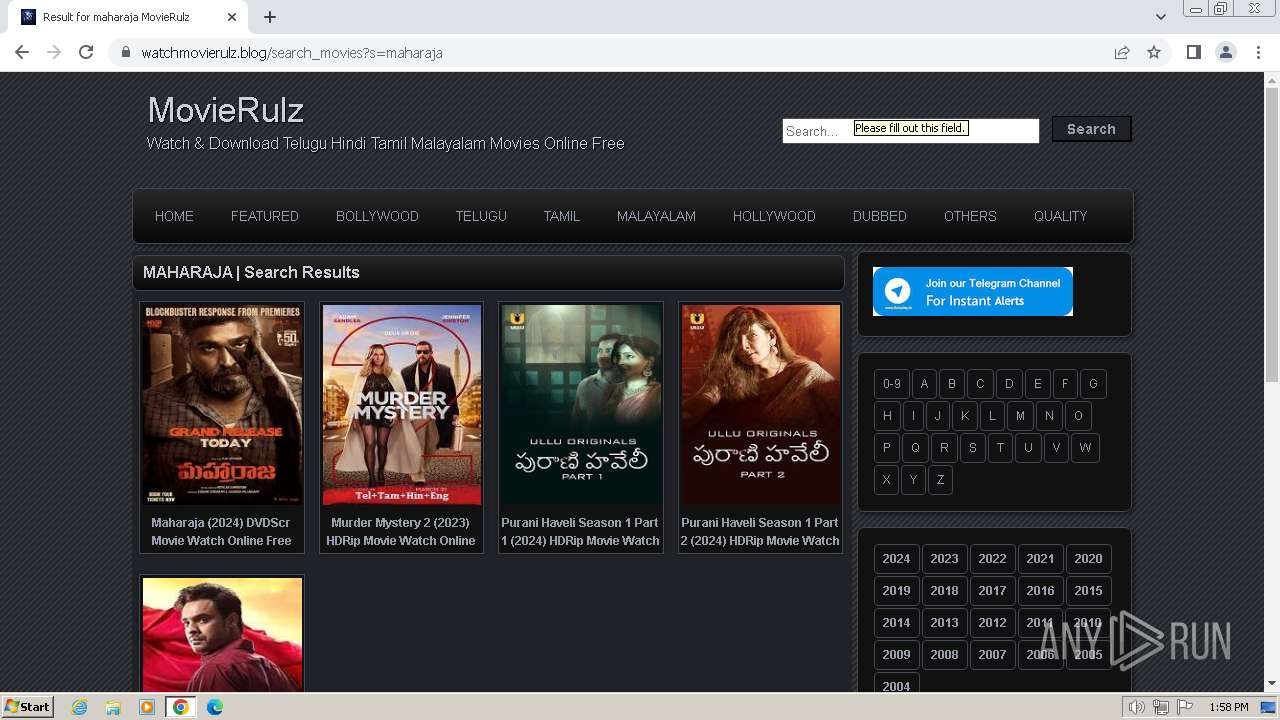Select the 2020 year button
The image size is (1280, 720).
coord(1088,559)
